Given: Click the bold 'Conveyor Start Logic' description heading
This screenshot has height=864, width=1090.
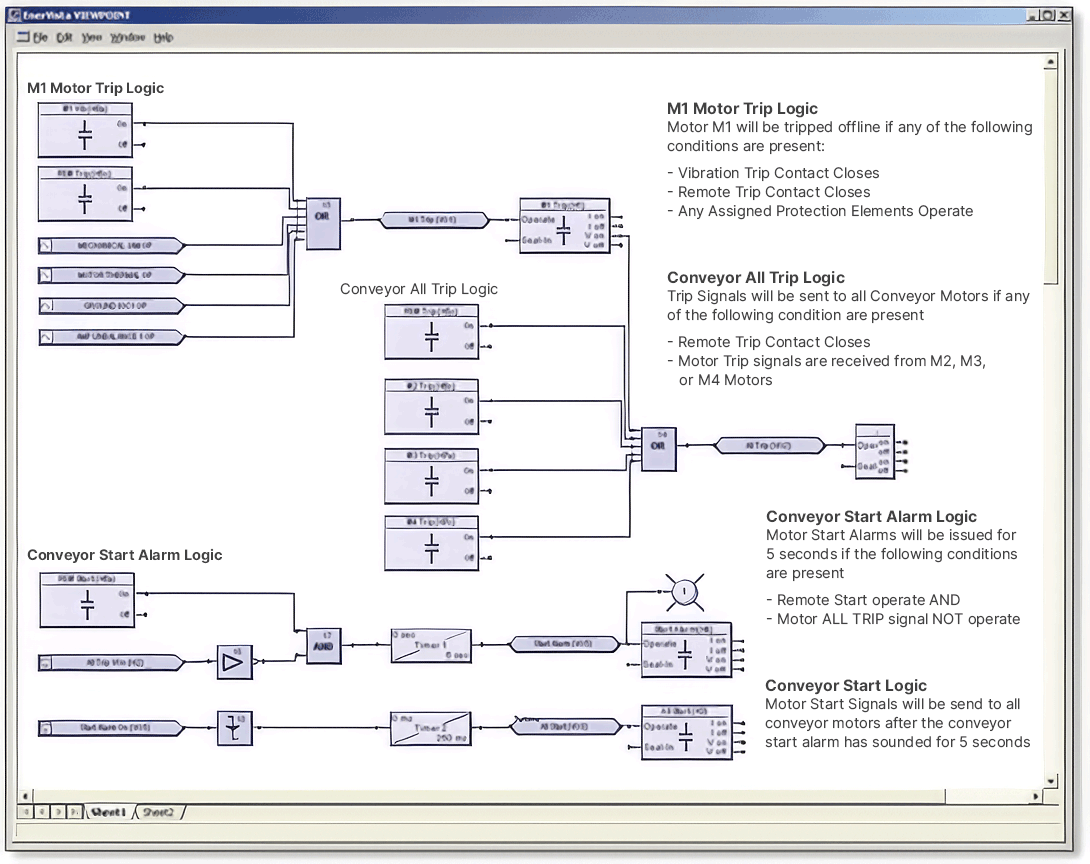Looking at the screenshot, I should pyautogui.click(x=846, y=685).
